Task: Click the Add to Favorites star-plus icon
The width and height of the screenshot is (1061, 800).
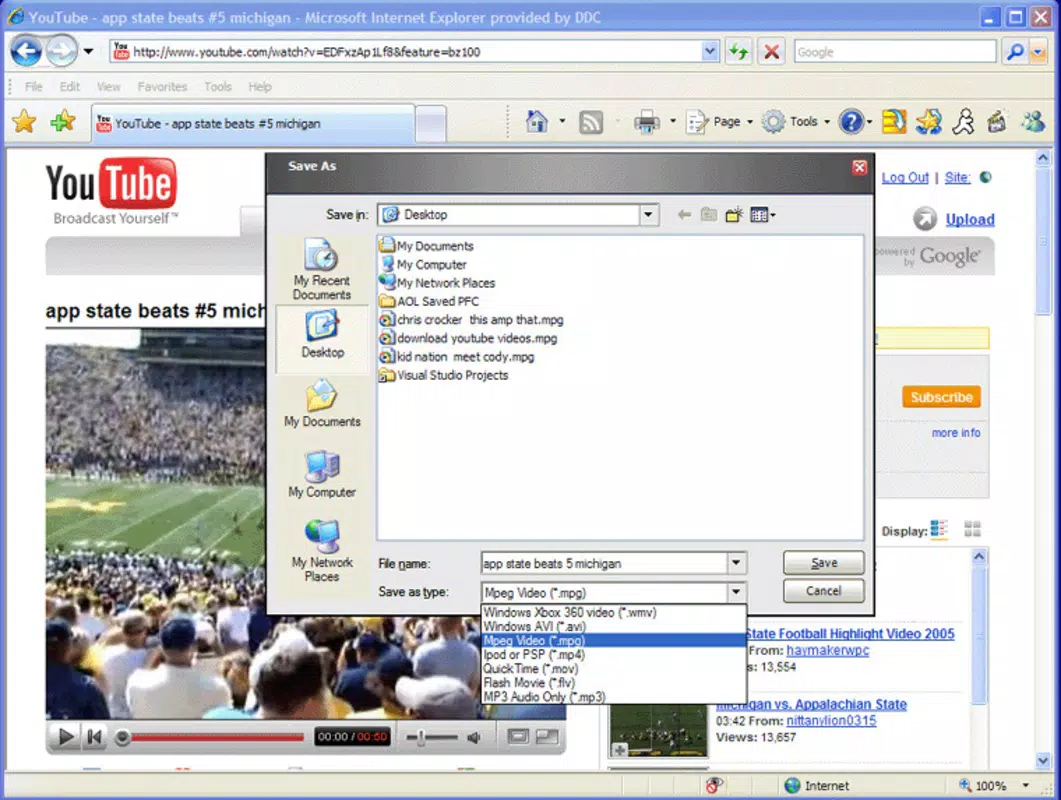Action: 63,122
